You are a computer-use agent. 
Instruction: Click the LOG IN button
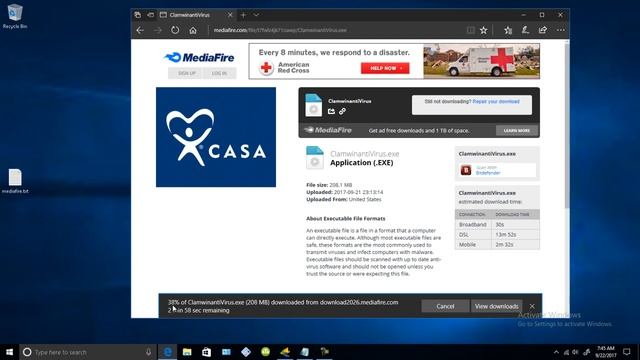click(x=219, y=73)
